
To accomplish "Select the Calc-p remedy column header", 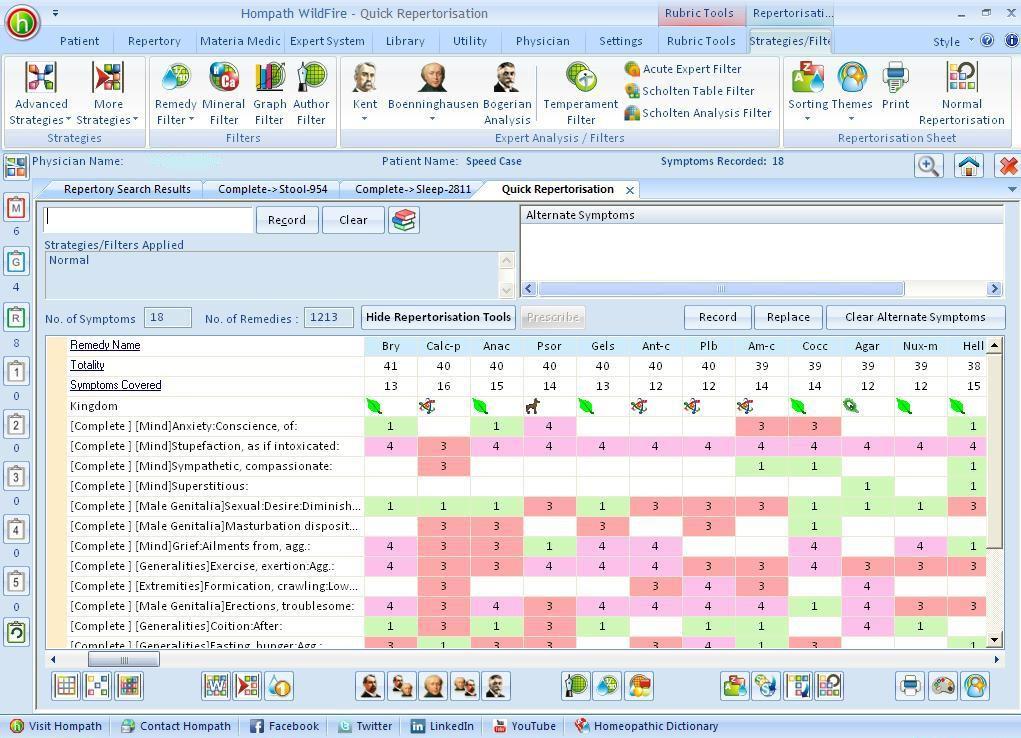I will (x=443, y=346).
